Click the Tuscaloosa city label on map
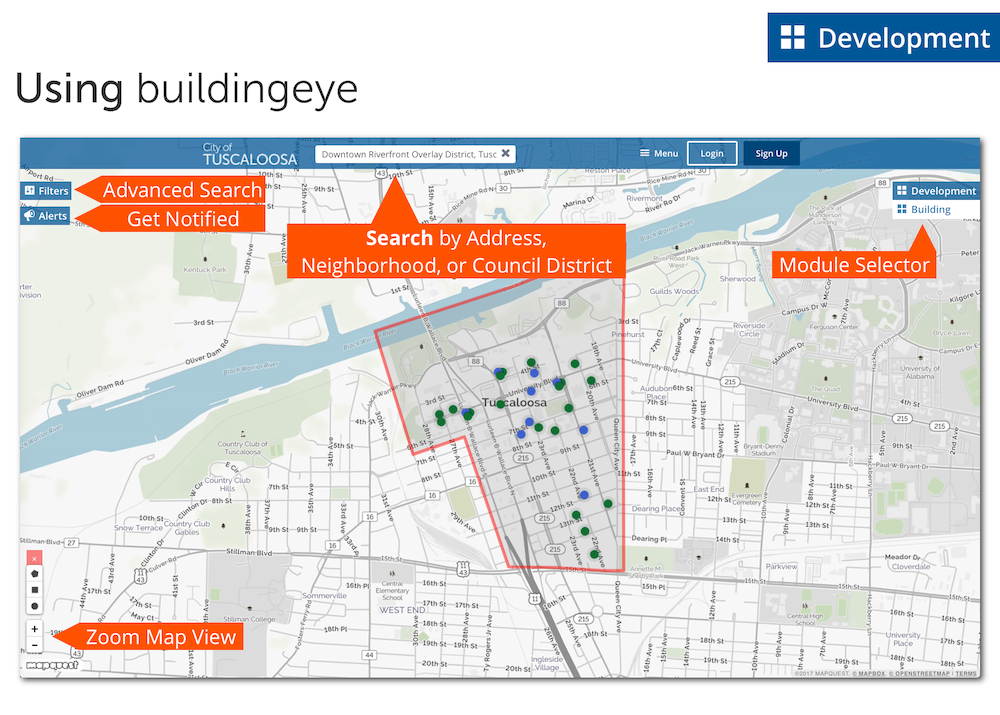This screenshot has height=715, width=1000. point(514,402)
